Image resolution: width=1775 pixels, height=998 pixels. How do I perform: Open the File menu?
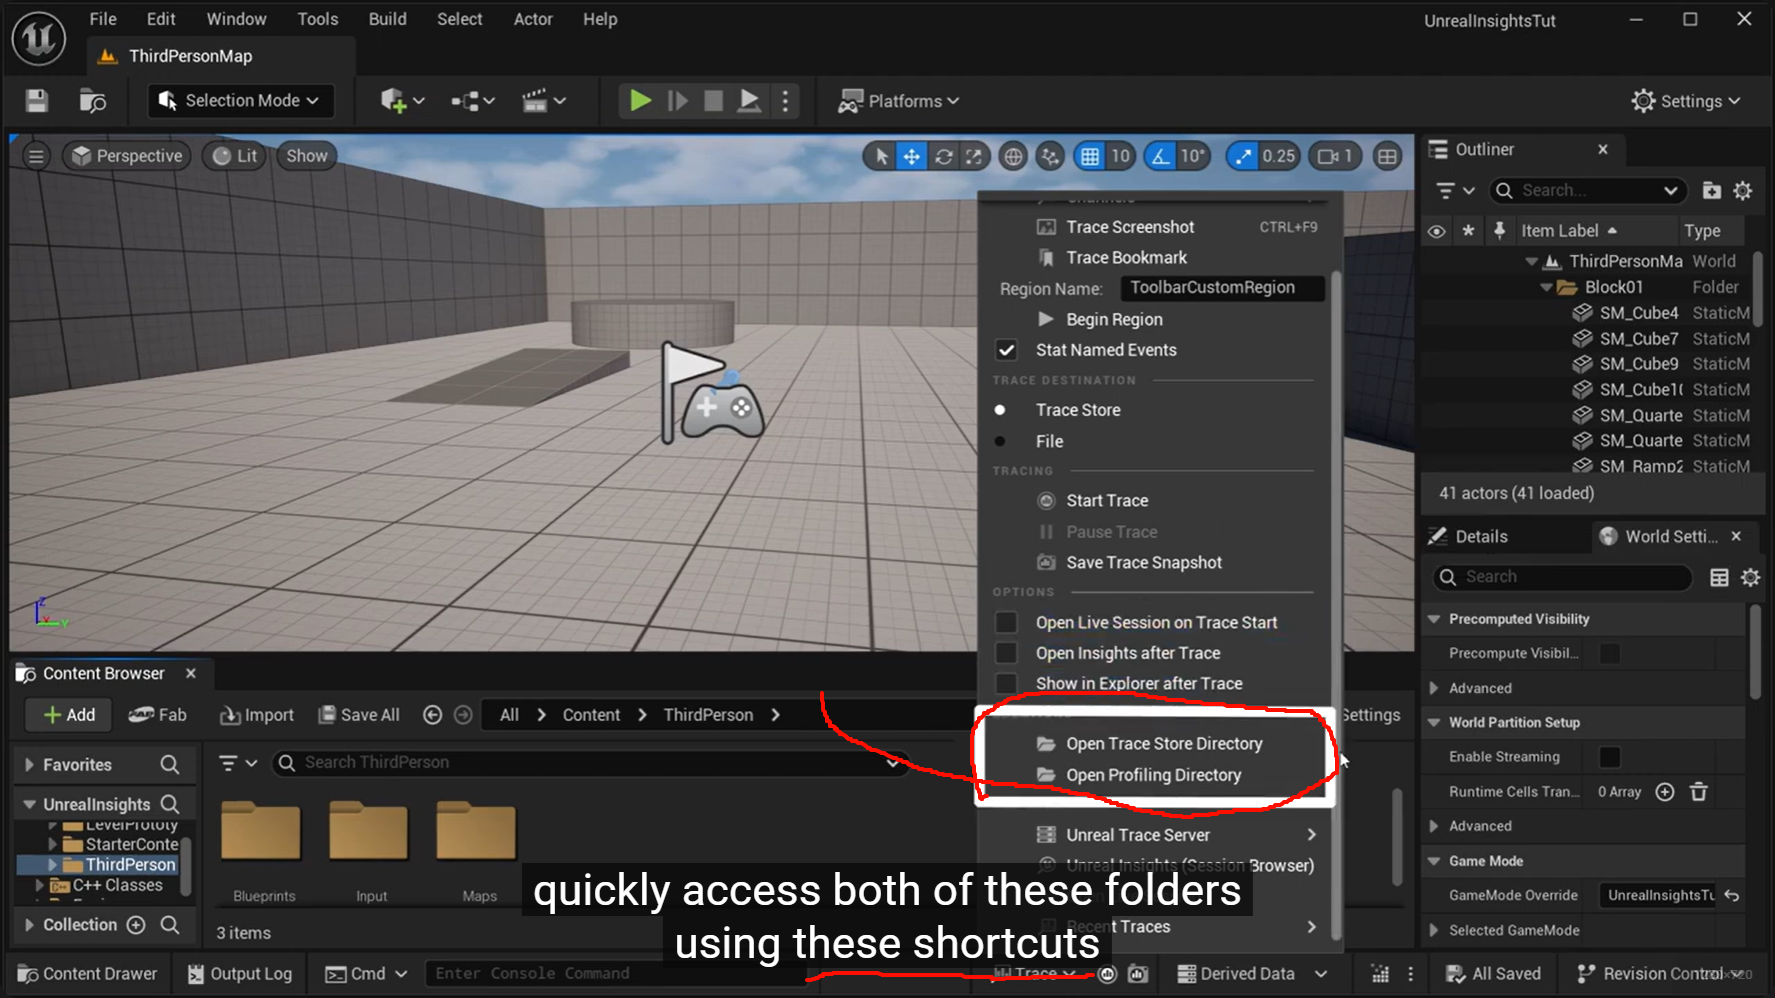coord(103,19)
